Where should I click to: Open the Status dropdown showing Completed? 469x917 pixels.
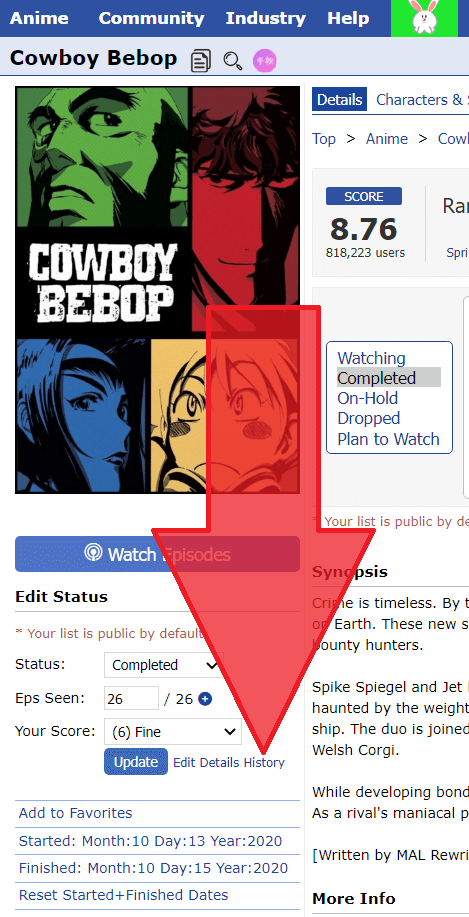coord(163,665)
